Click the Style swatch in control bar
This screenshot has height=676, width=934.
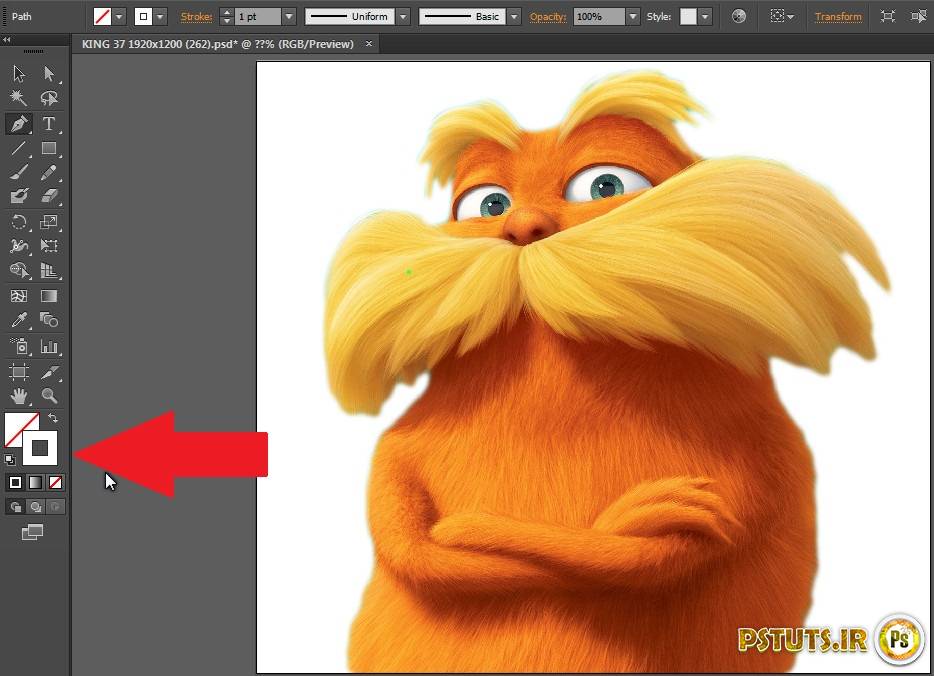(x=688, y=17)
